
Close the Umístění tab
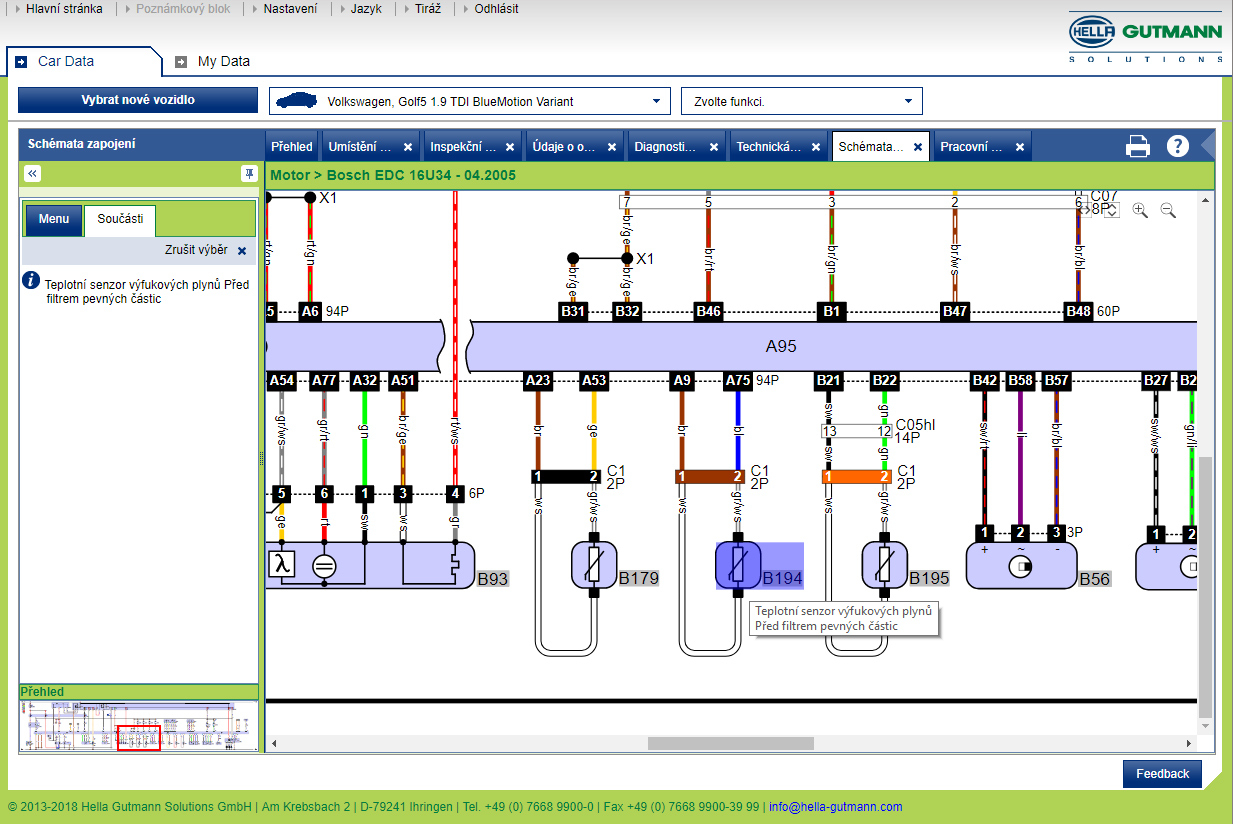[408, 147]
